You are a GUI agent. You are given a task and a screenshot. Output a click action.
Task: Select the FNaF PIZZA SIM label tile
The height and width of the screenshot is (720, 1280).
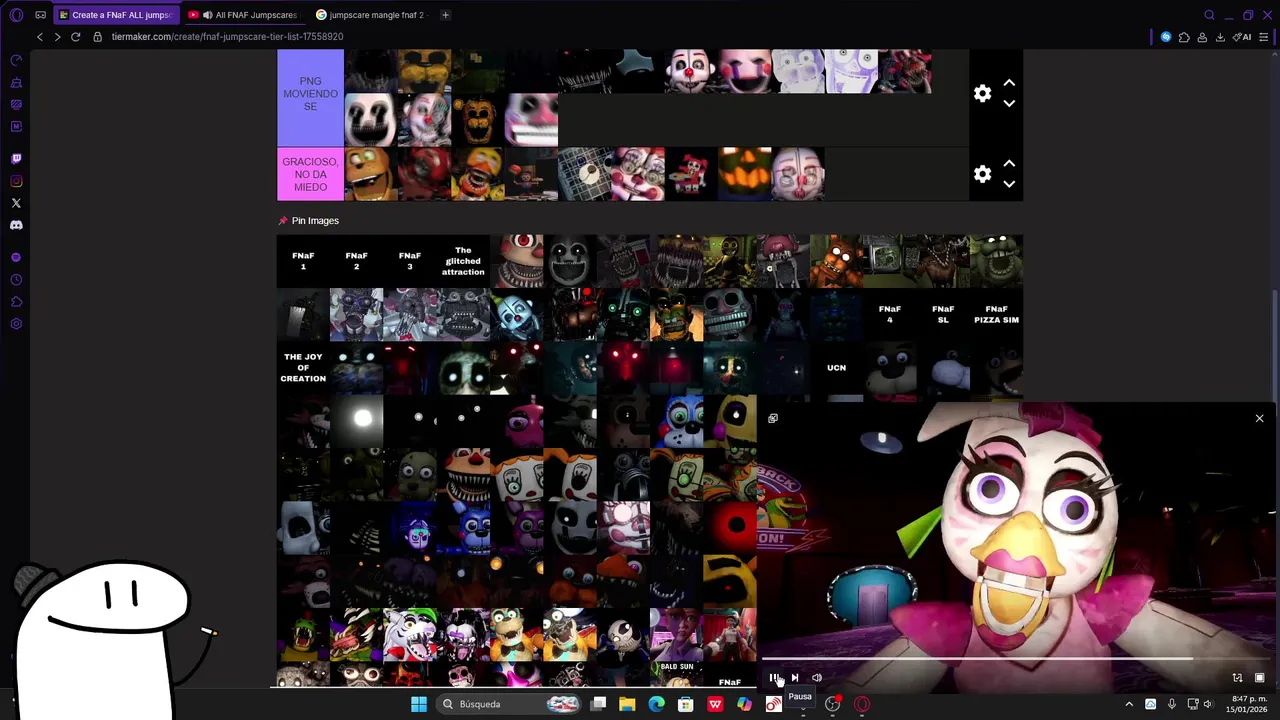(x=996, y=314)
